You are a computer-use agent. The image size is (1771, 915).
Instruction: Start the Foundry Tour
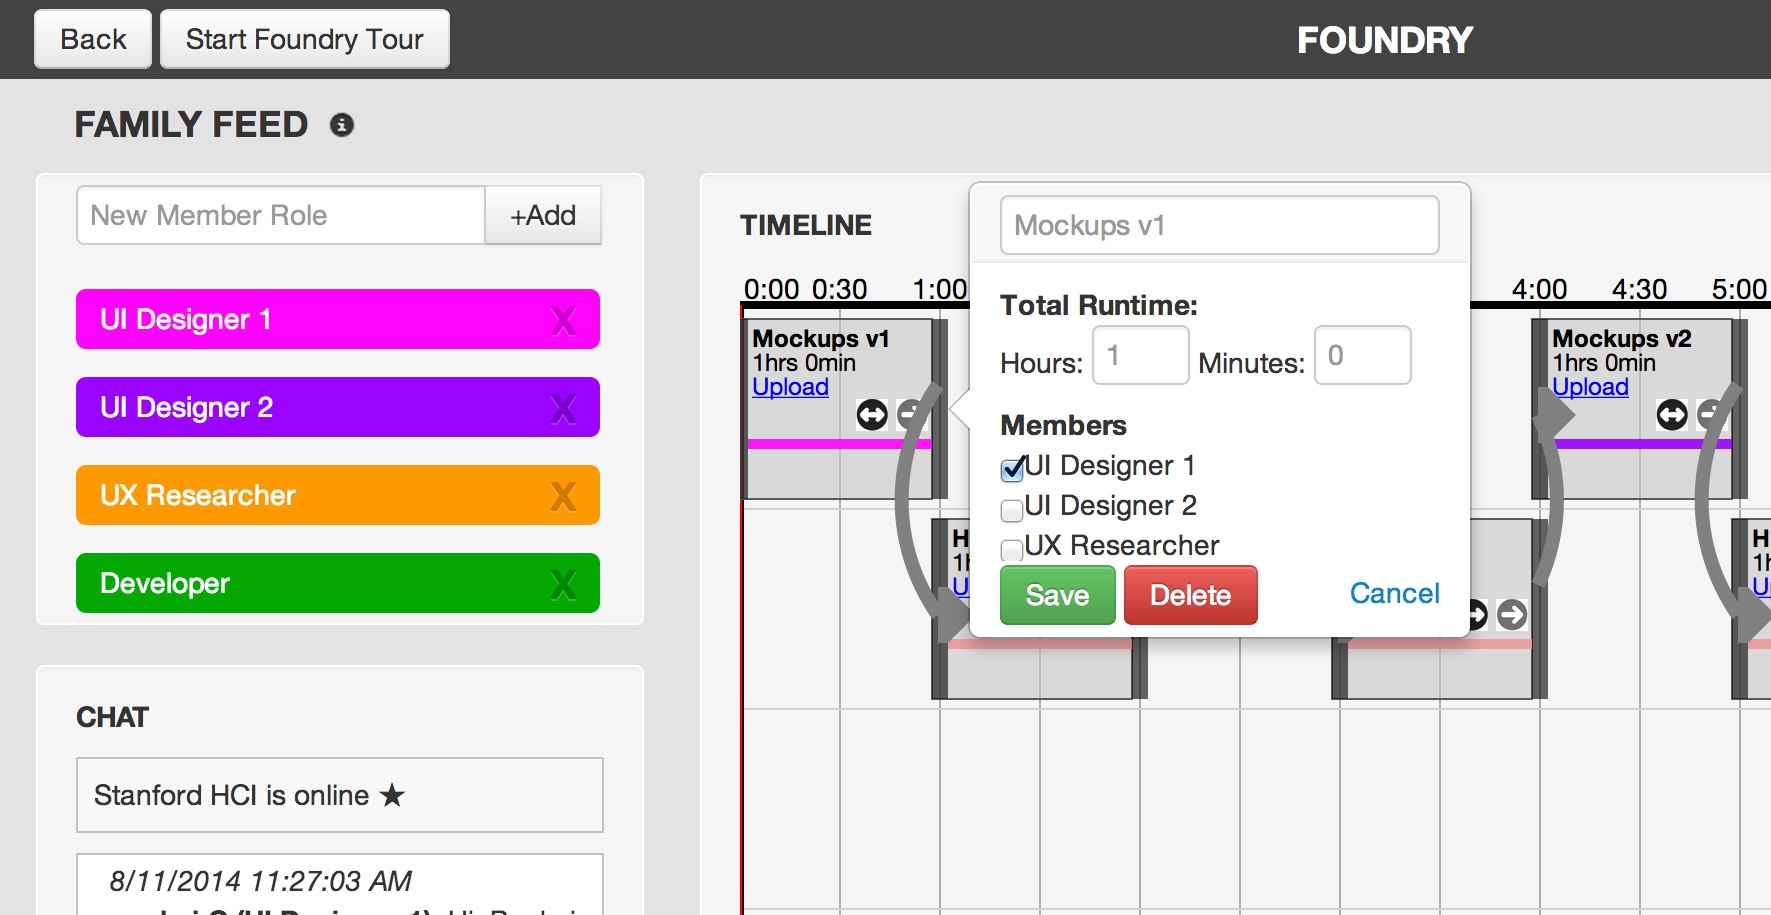click(x=304, y=39)
